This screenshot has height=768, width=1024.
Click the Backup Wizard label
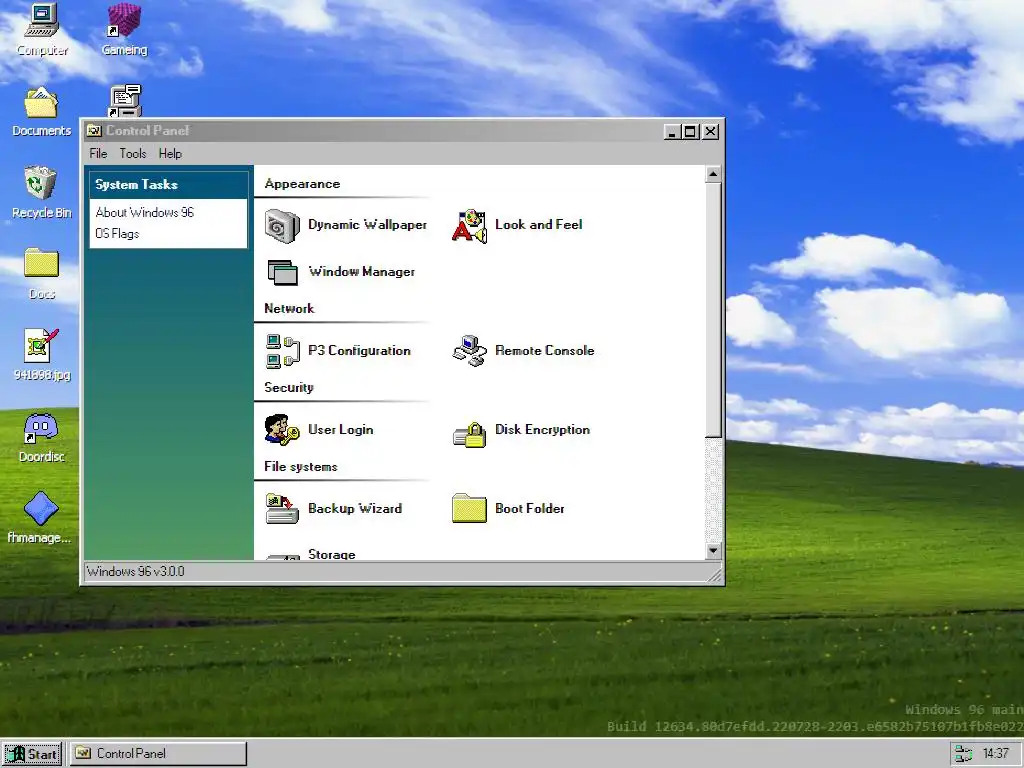[x=355, y=509]
